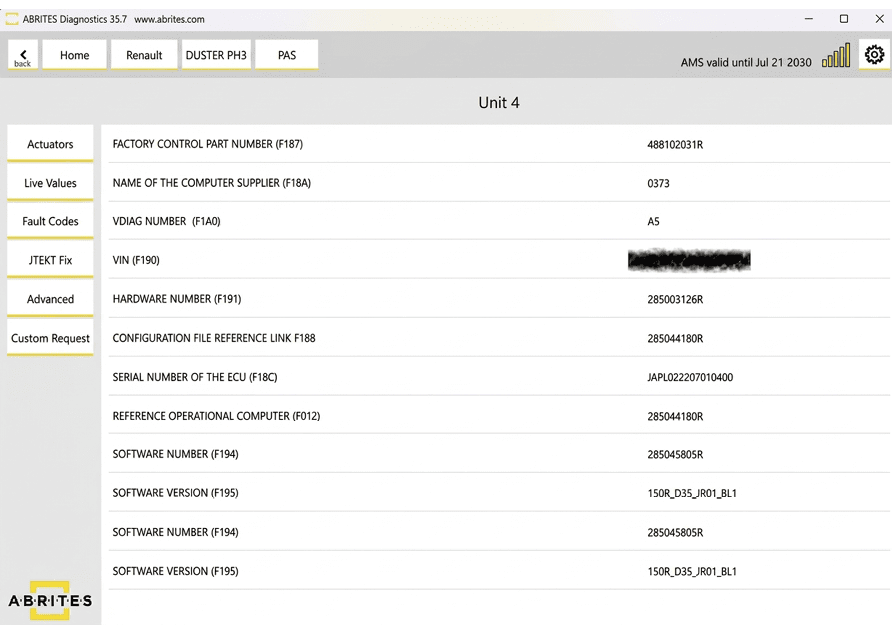Go to the Home breadcrumb
Screen dimensions: 892x632
tap(75, 55)
